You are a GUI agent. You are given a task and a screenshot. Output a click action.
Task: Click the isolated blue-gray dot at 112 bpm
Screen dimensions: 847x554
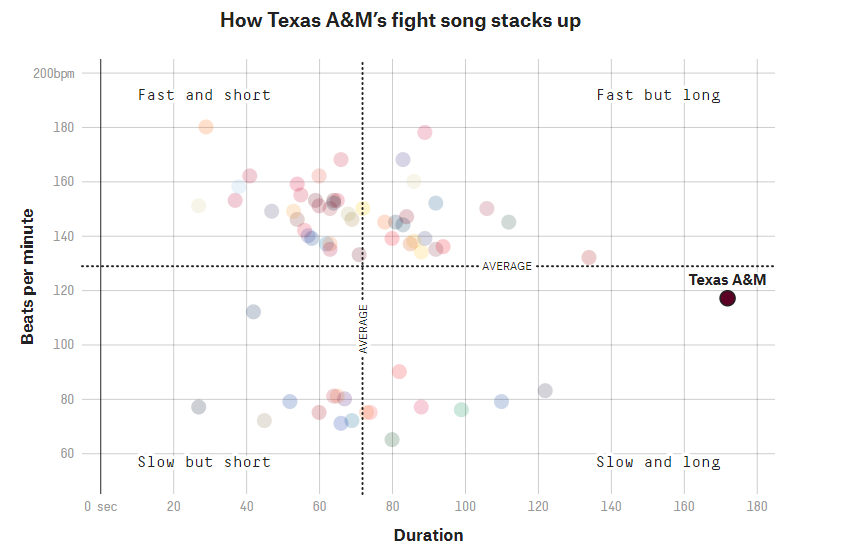[253, 312]
